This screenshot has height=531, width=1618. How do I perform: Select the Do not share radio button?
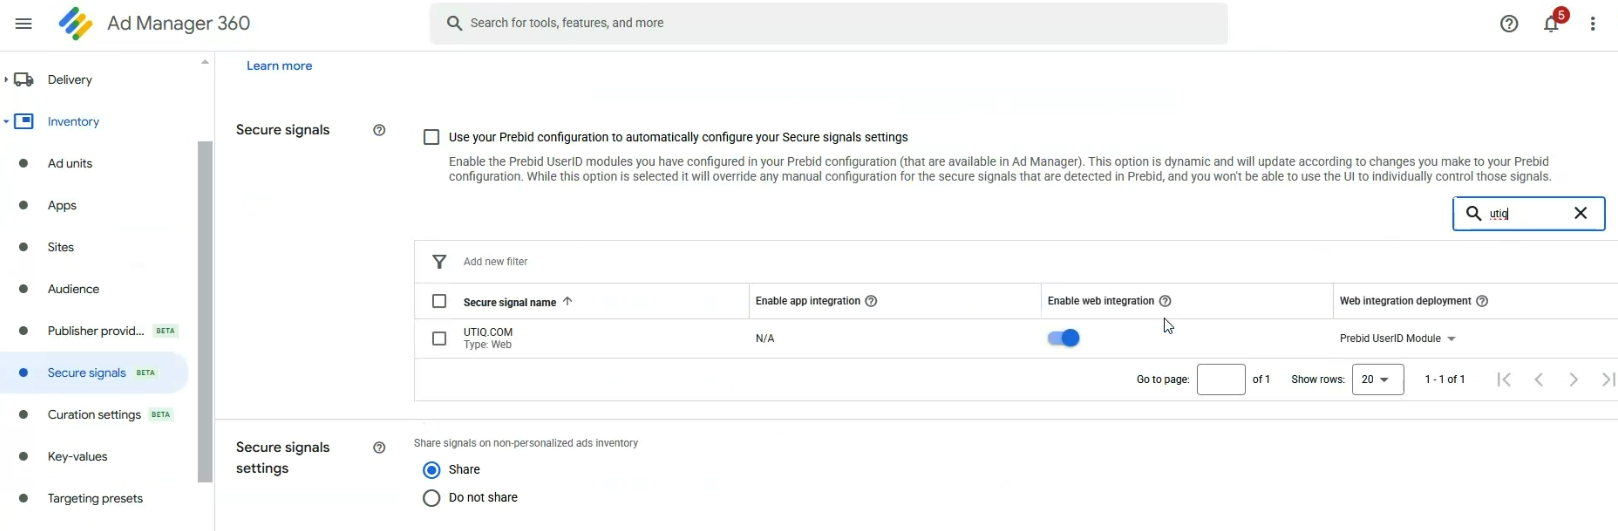pyautogui.click(x=431, y=498)
